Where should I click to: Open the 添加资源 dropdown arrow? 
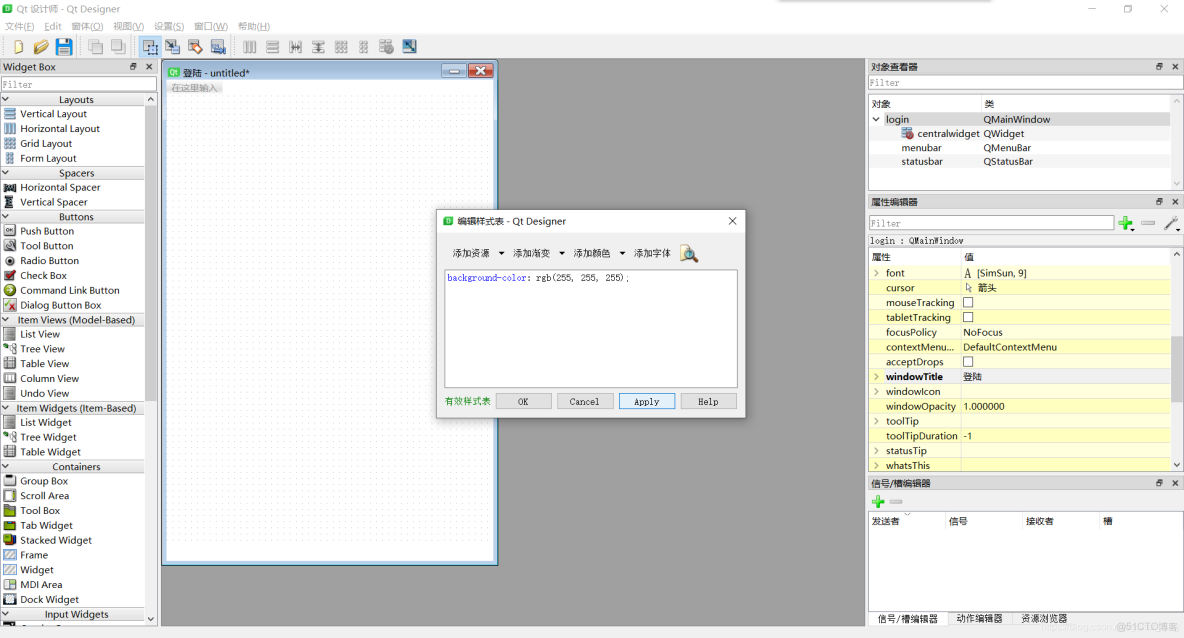tap(501, 253)
